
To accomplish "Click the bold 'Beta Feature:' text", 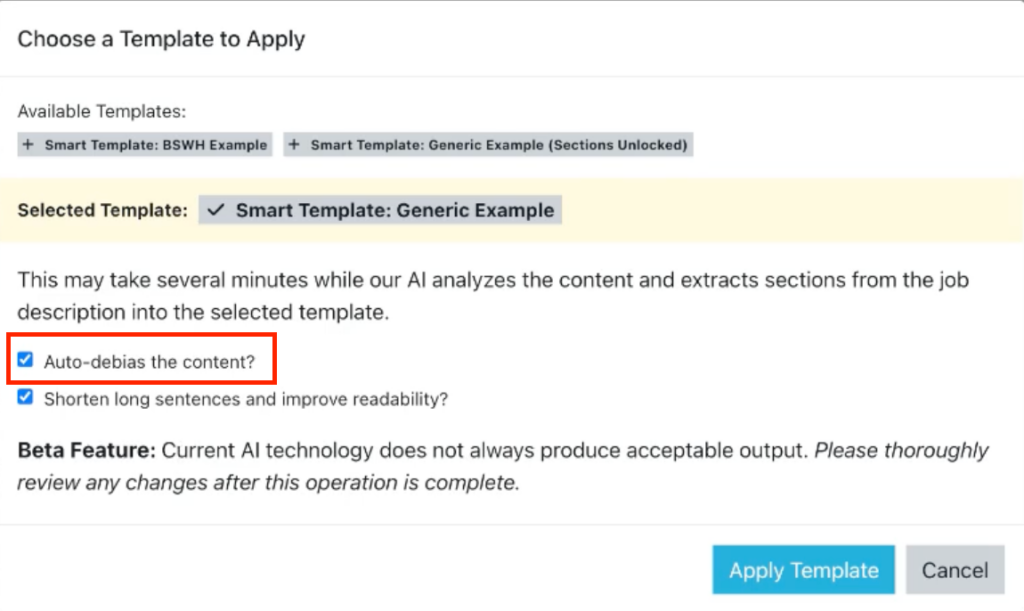I will 86,451.
